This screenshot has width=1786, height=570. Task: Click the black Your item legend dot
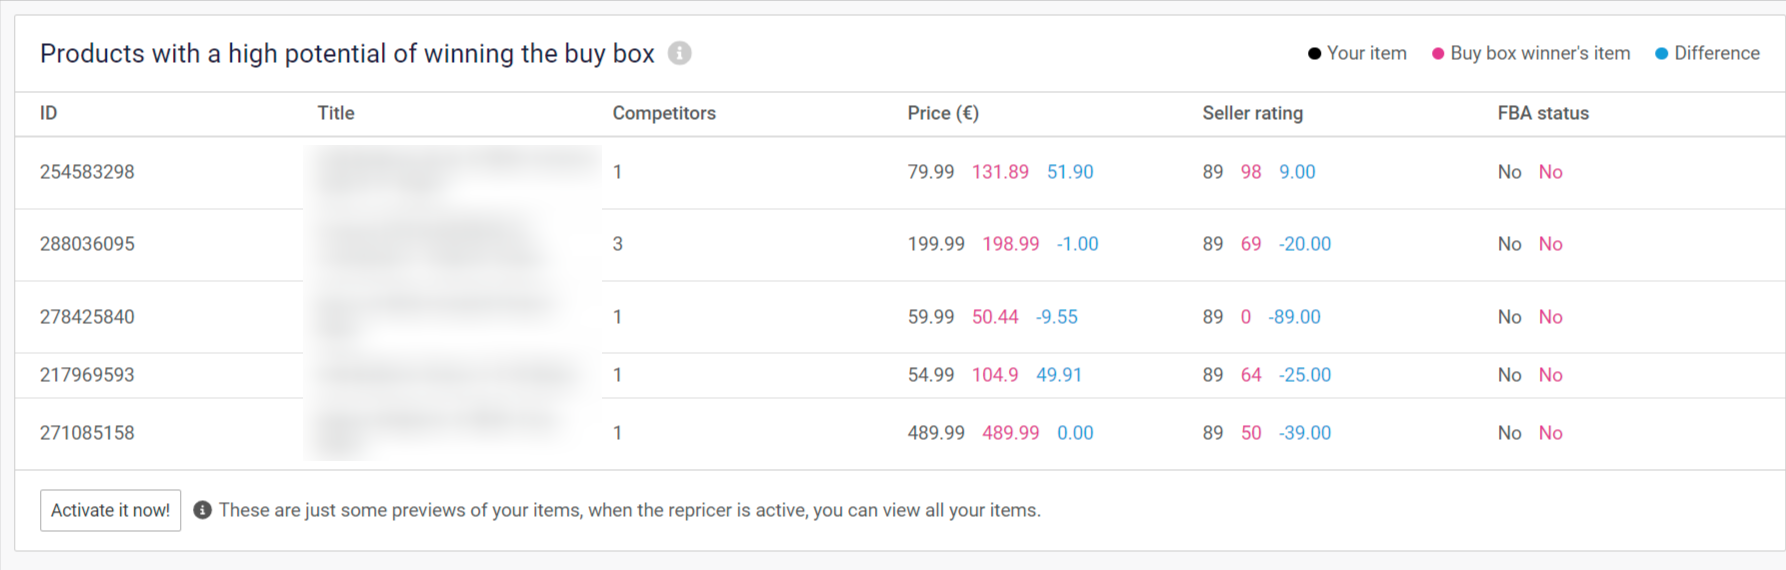[1314, 54]
